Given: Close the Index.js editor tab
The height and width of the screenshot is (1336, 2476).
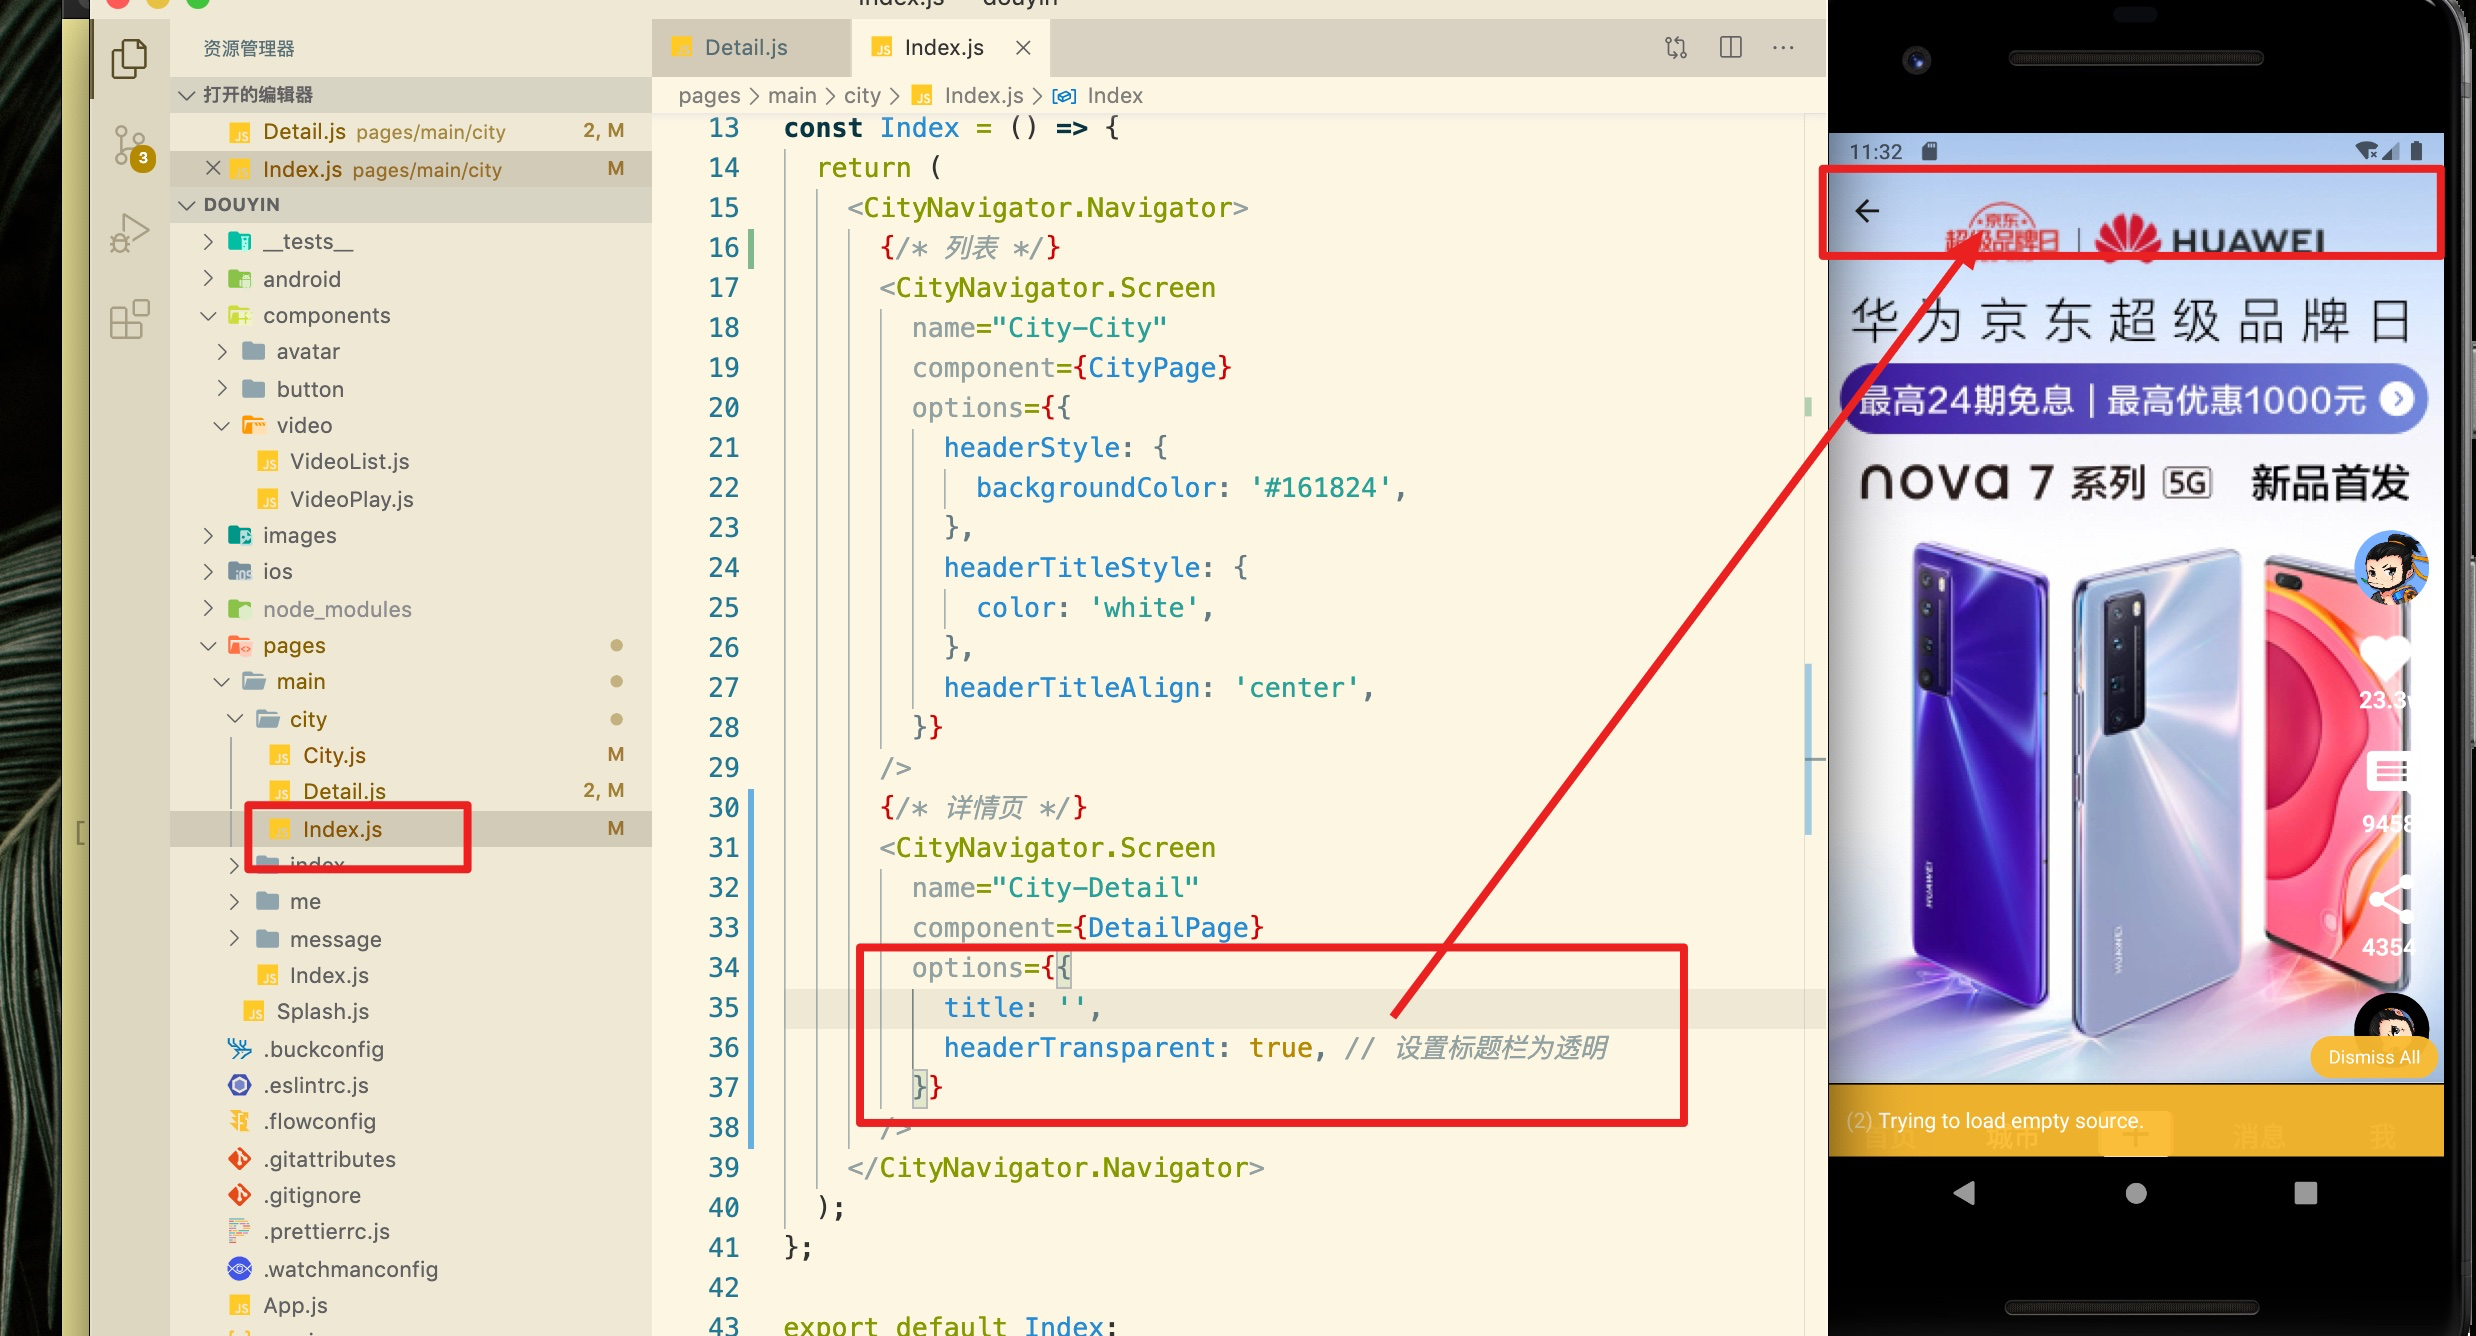Looking at the screenshot, I should [x=1023, y=47].
